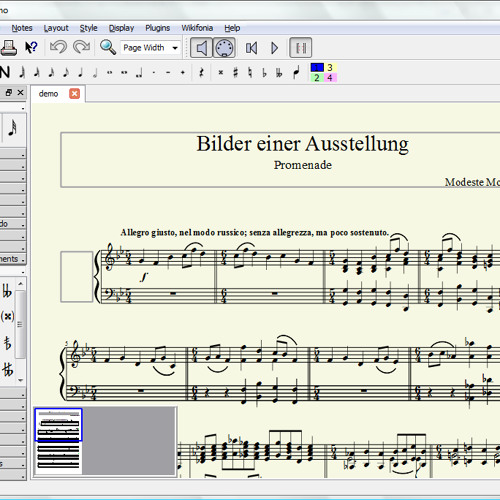The width and height of the screenshot is (500, 500).
Task: Select the subtitle 'Promenade'
Action: (303, 165)
